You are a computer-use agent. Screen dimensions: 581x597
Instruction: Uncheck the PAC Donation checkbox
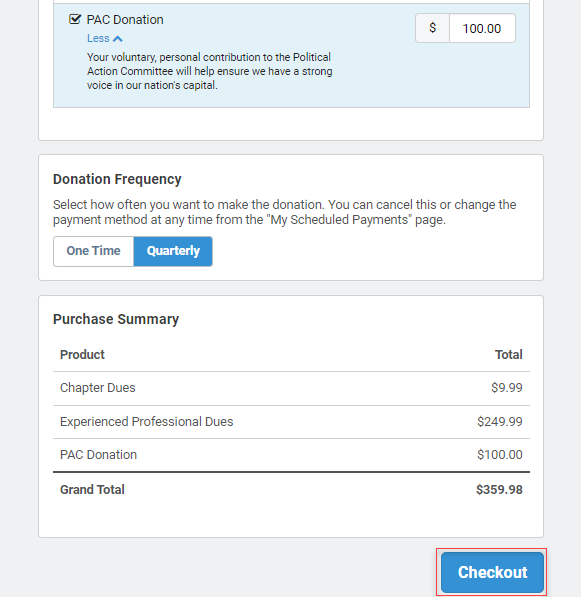click(75, 19)
